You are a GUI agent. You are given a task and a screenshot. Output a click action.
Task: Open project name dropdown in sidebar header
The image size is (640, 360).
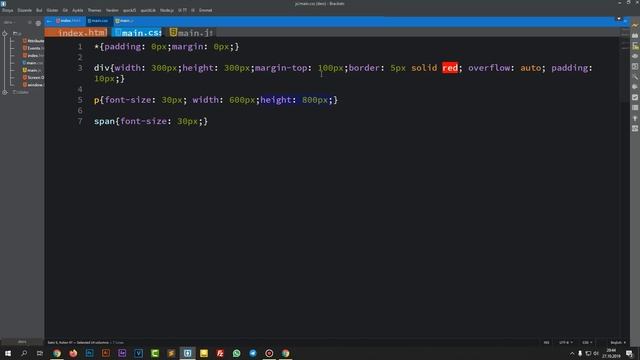tap(9, 23)
